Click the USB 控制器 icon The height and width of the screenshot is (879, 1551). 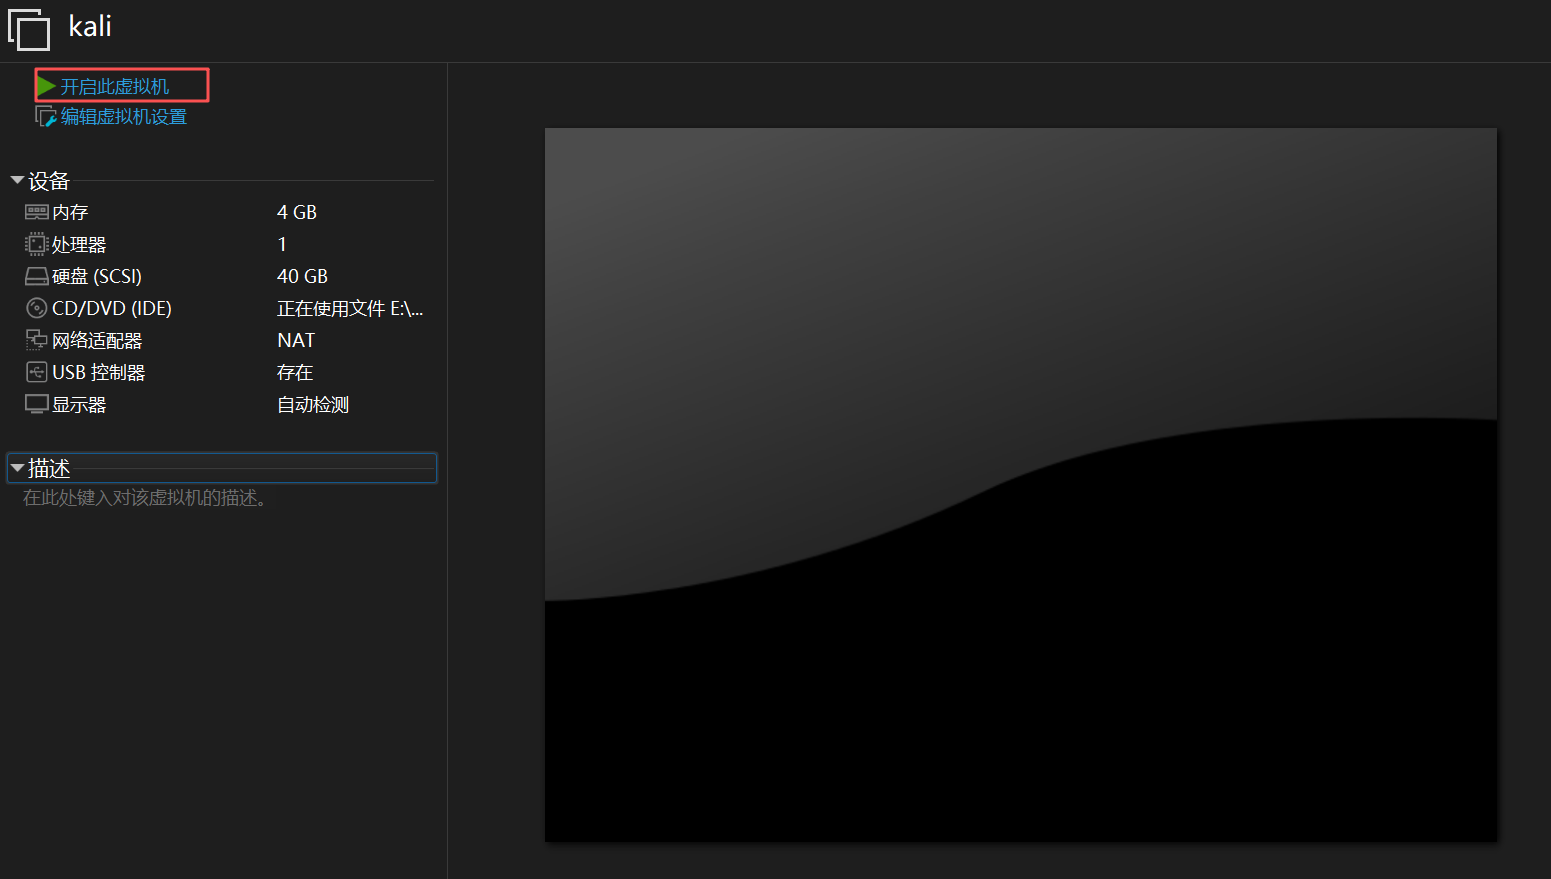click(x=36, y=371)
